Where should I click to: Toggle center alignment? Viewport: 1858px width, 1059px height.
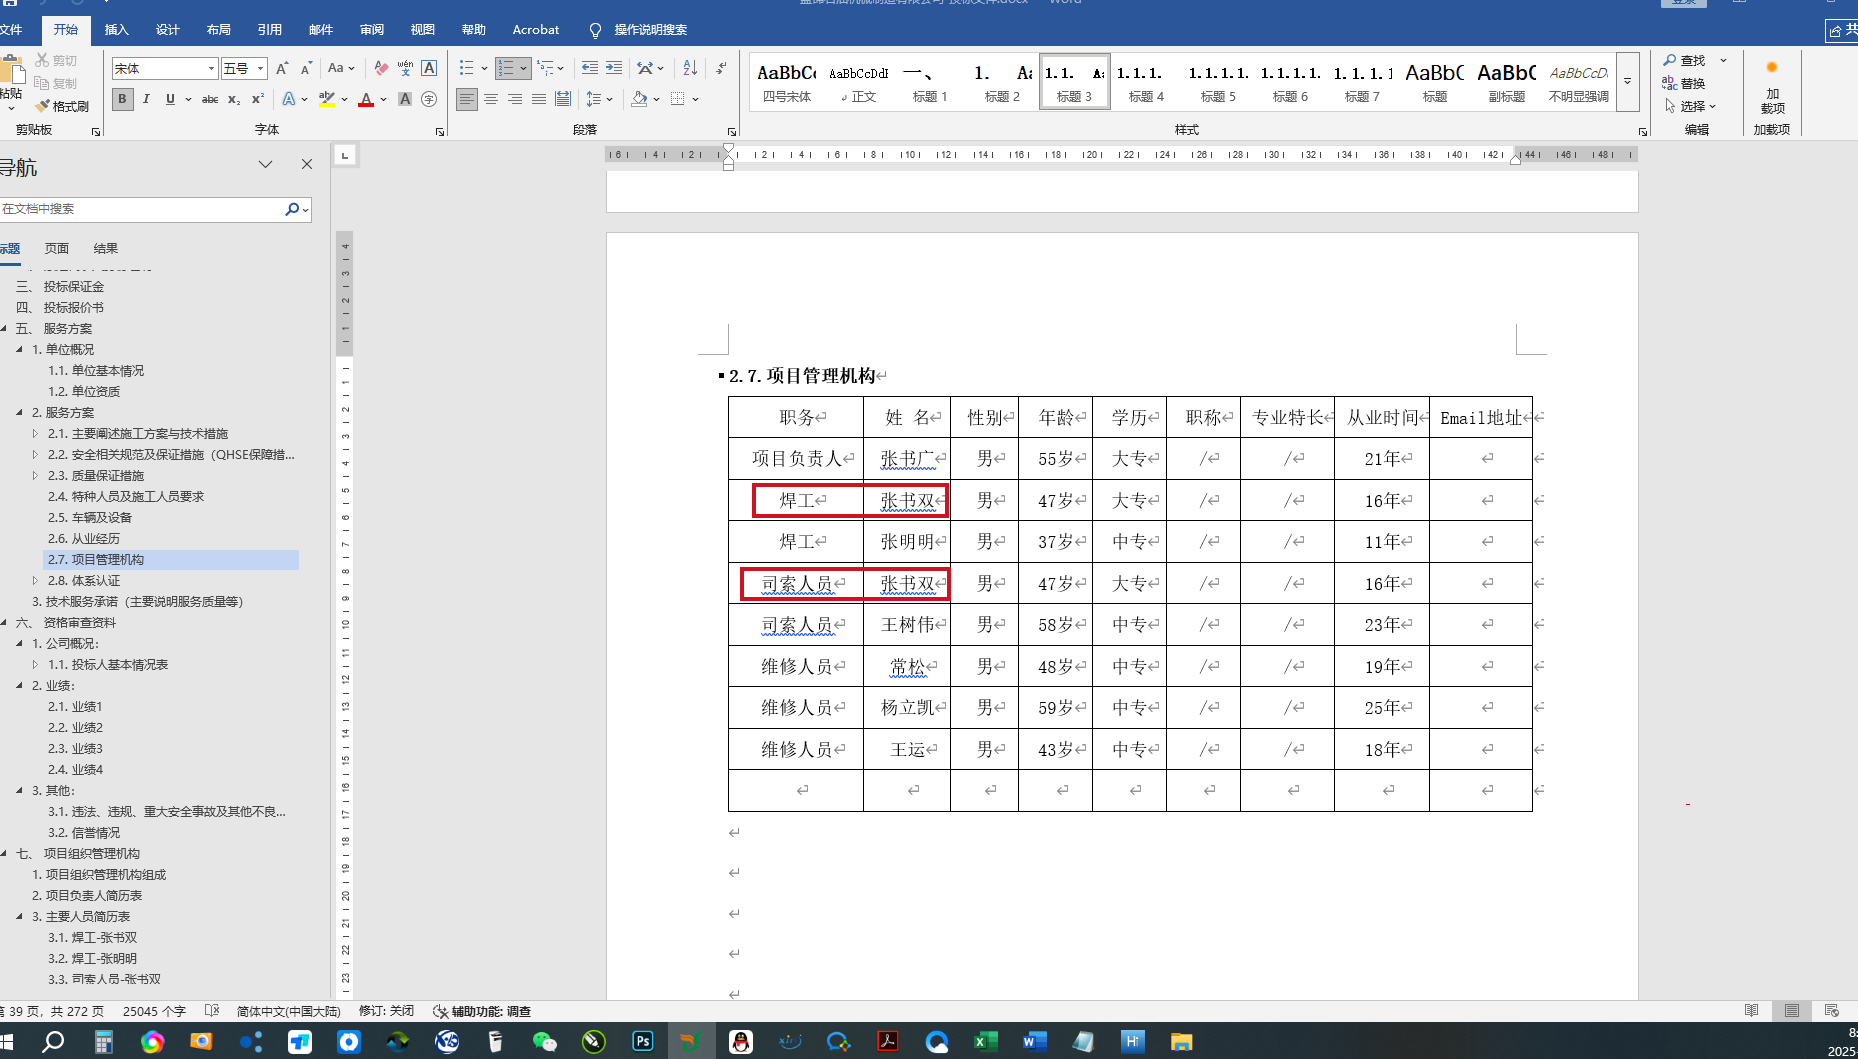tap(491, 99)
